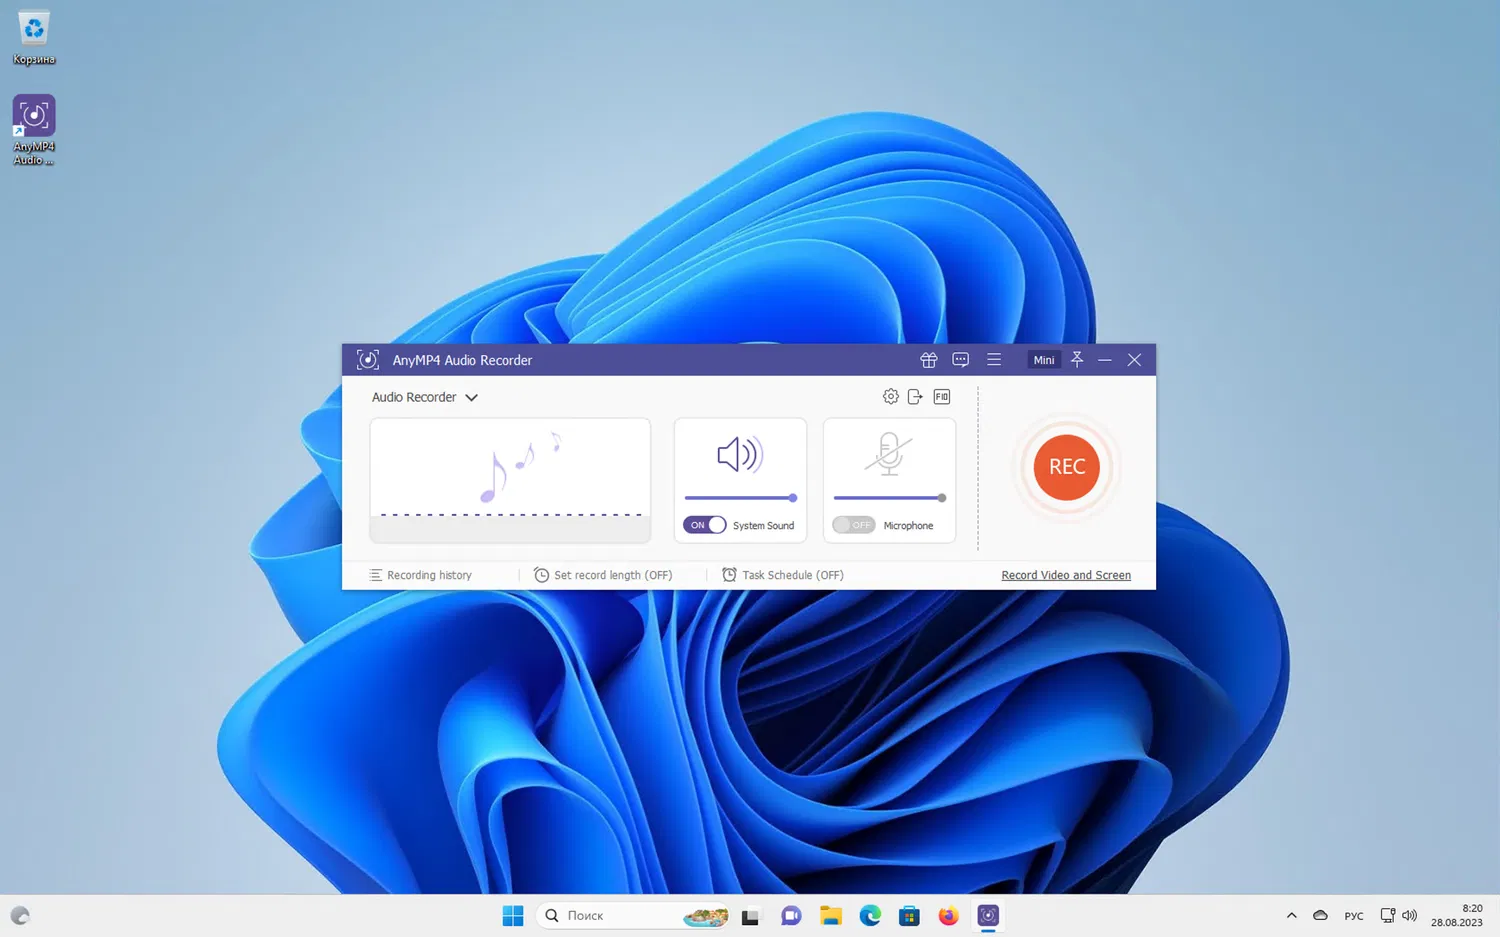This screenshot has width=1500, height=937.
Task: Open the hamburger menu in the title bar
Action: tap(994, 360)
